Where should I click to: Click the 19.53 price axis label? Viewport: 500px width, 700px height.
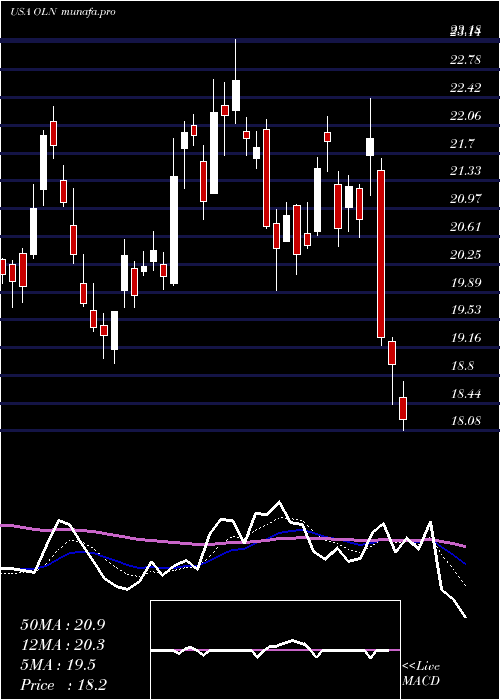[466, 310]
